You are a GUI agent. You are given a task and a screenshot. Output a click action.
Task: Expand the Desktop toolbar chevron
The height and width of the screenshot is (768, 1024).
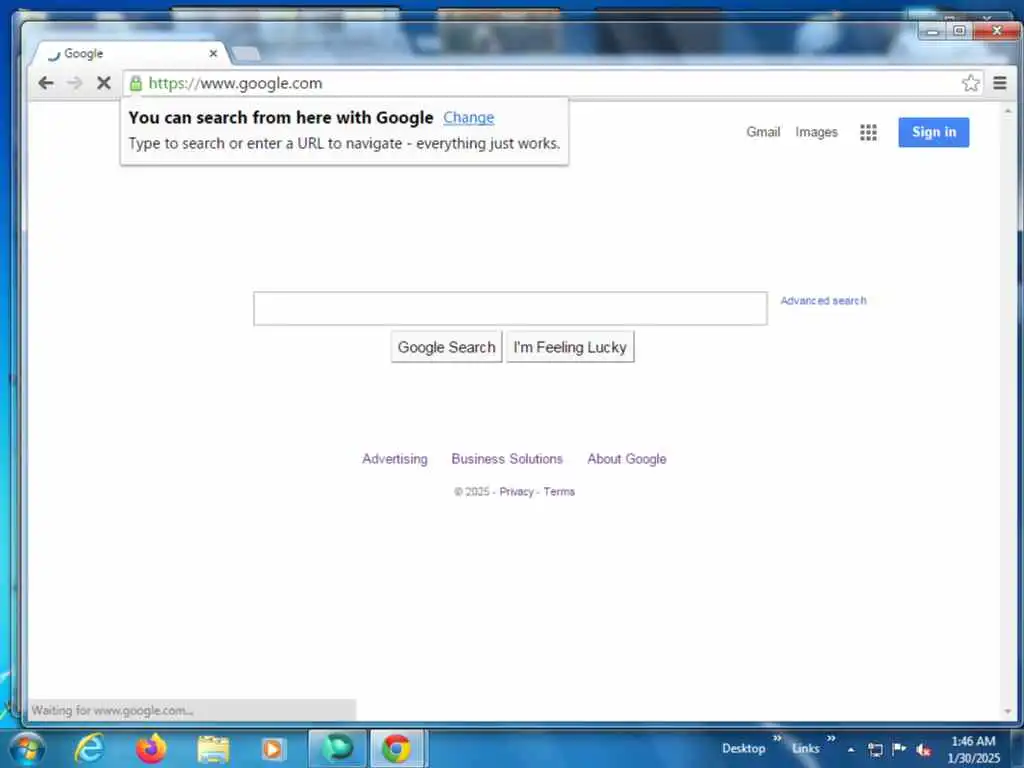tap(777, 738)
